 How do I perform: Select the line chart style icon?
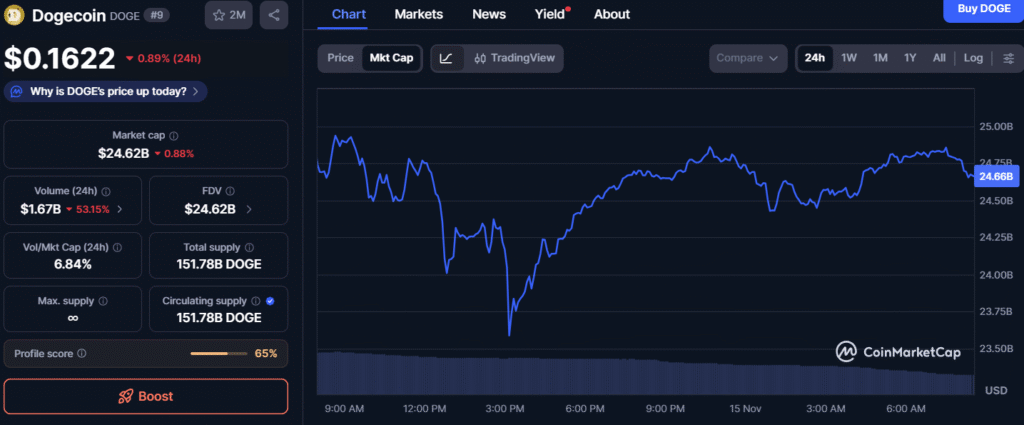click(446, 58)
